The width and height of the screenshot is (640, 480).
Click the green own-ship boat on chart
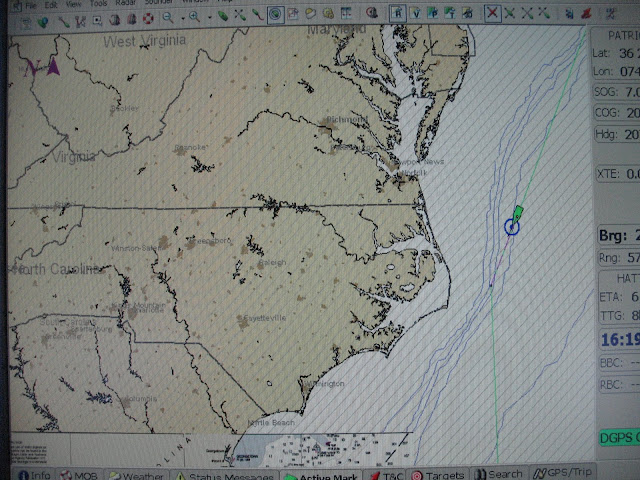(518, 214)
